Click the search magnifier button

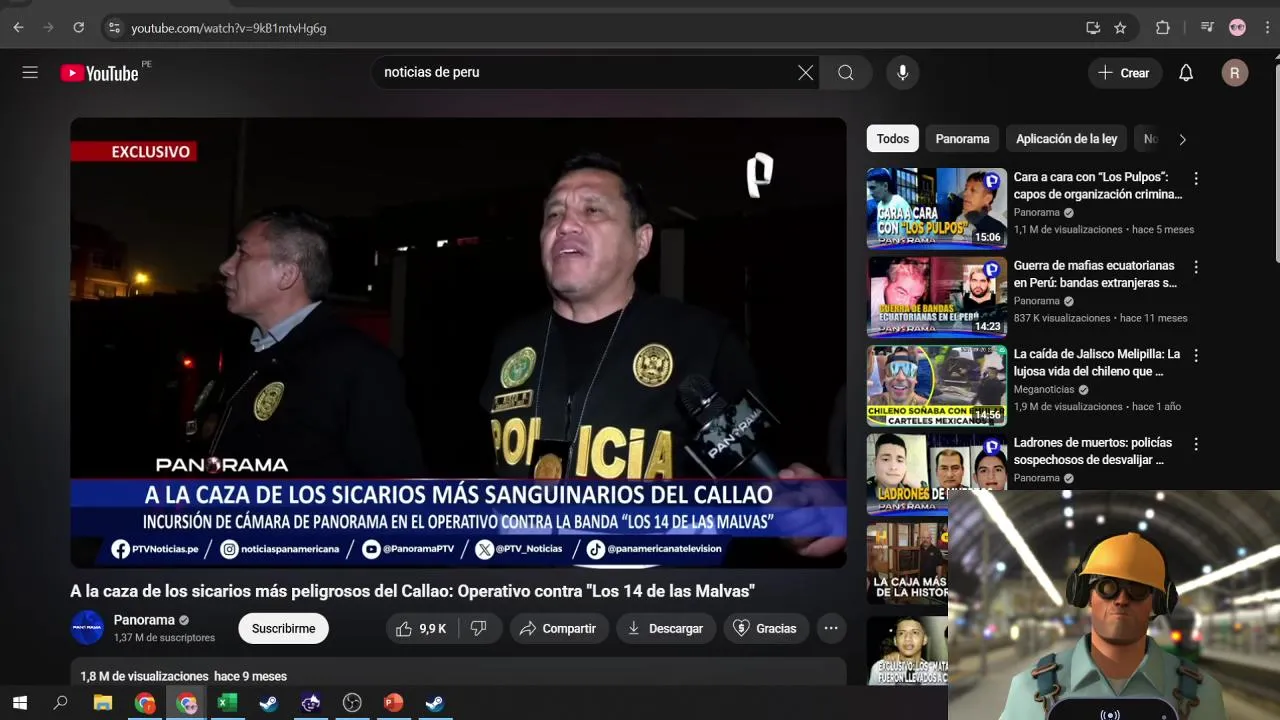click(x=846, y=73)
